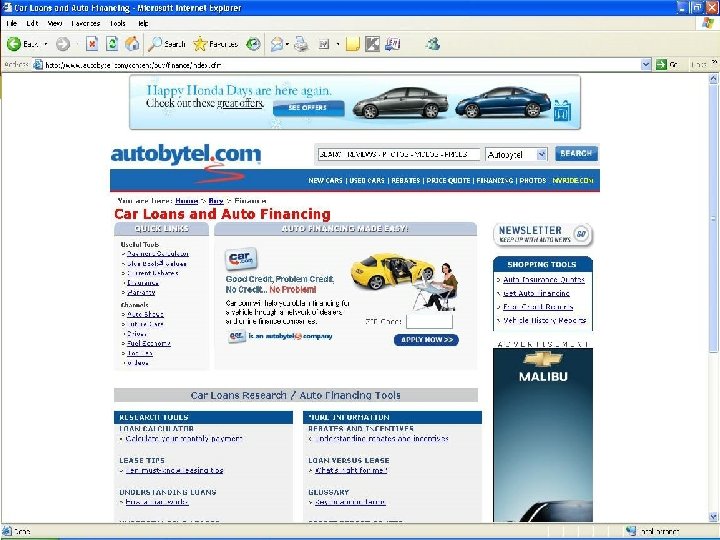Click the Refresh page icon
This screenshot has width=720, height=540.
[x=112, y=44]
